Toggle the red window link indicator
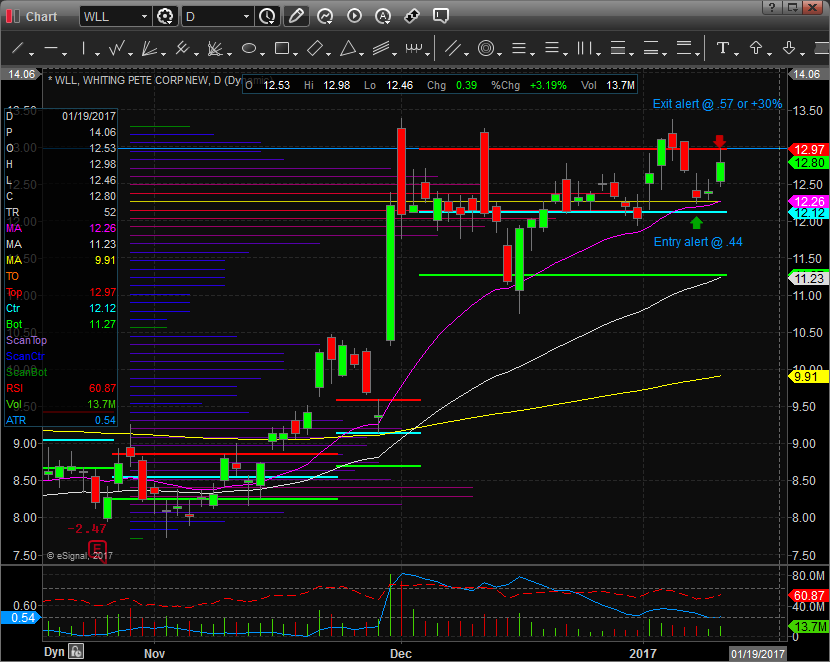Image resolution: width=830 pixels, height=662 pixels. [x=12, y=16]
